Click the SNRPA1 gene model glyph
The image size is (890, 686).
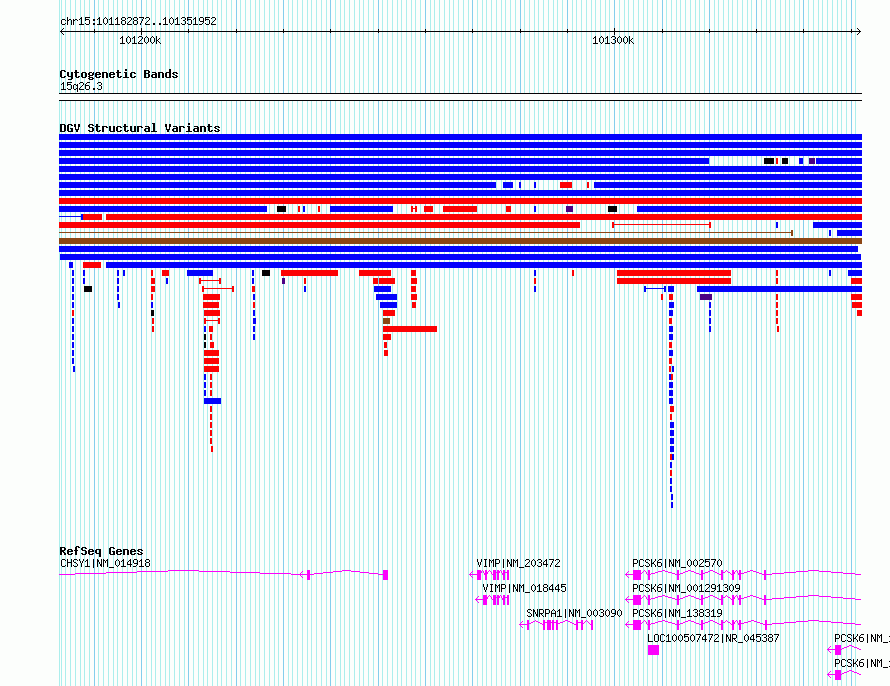coord(556,625)
